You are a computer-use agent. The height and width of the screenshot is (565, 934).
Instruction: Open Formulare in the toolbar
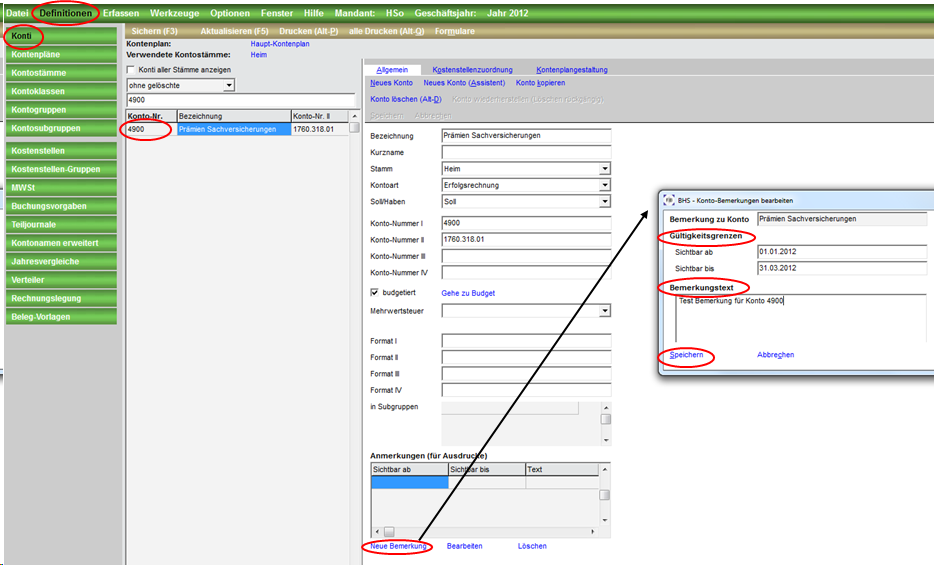coord(454,31)
